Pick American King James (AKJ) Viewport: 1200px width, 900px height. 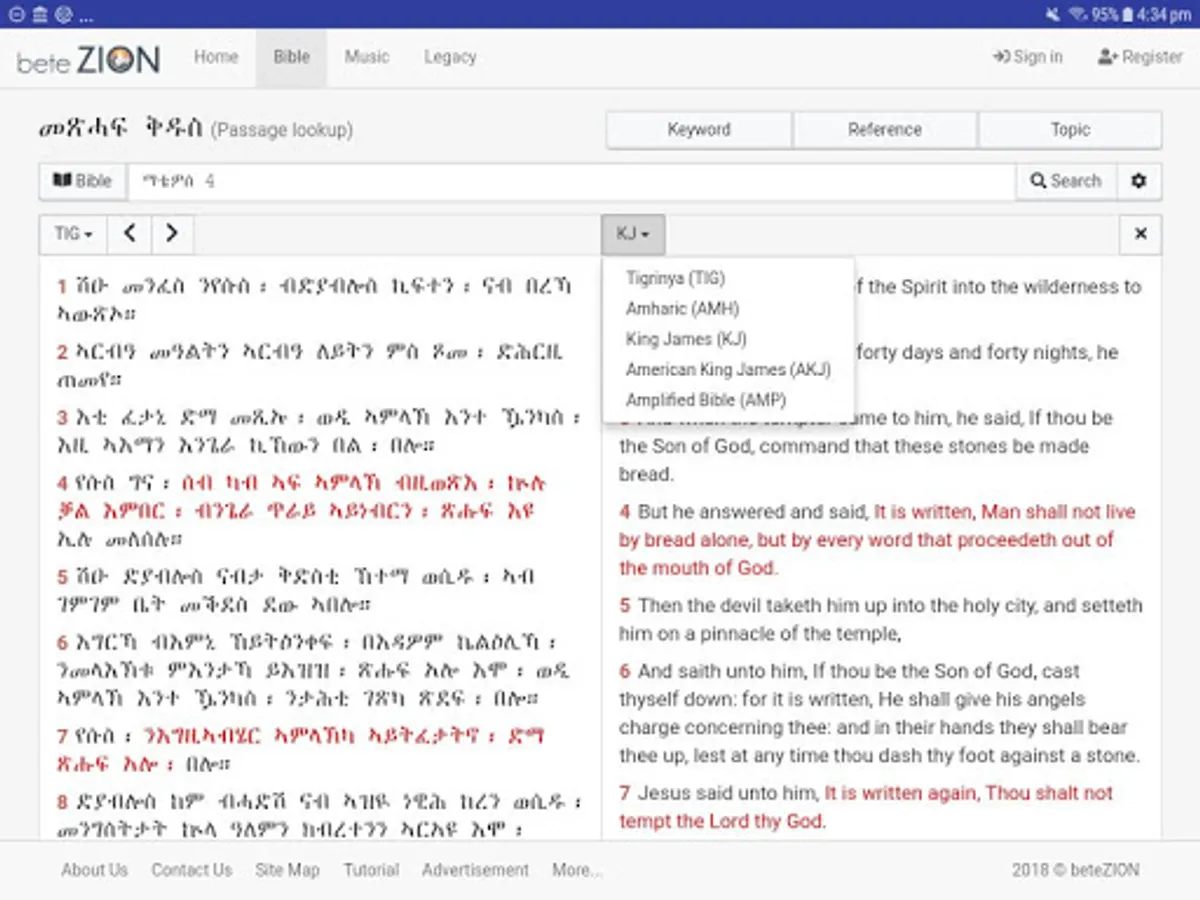pyautogui.click(x=727, y=370)
